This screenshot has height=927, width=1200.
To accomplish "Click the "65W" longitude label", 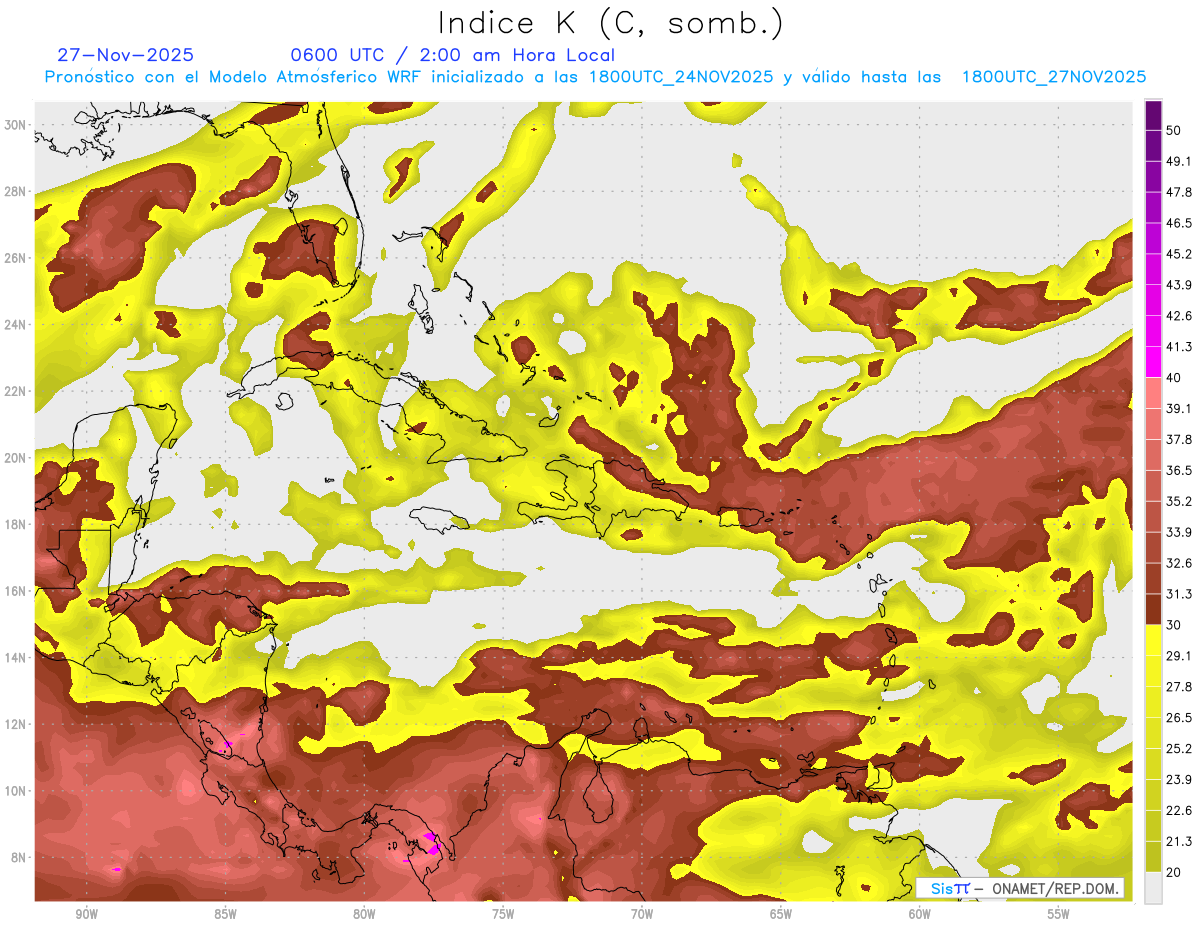I will (781, 914).
